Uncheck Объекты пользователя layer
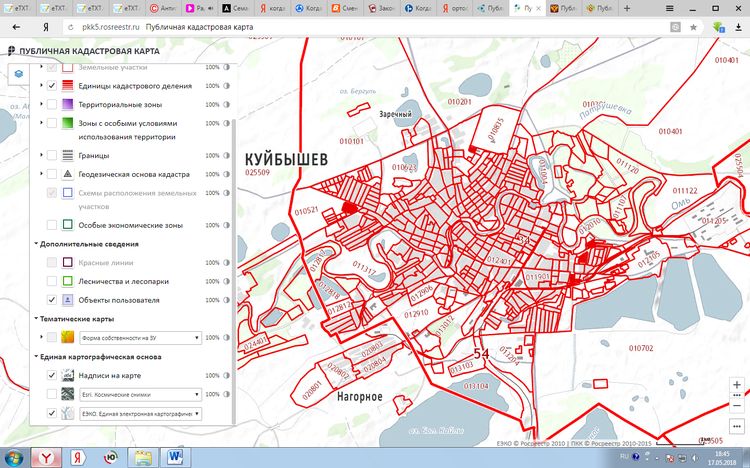Viewport: 750px width, 468px height. (x=52, y=300)
